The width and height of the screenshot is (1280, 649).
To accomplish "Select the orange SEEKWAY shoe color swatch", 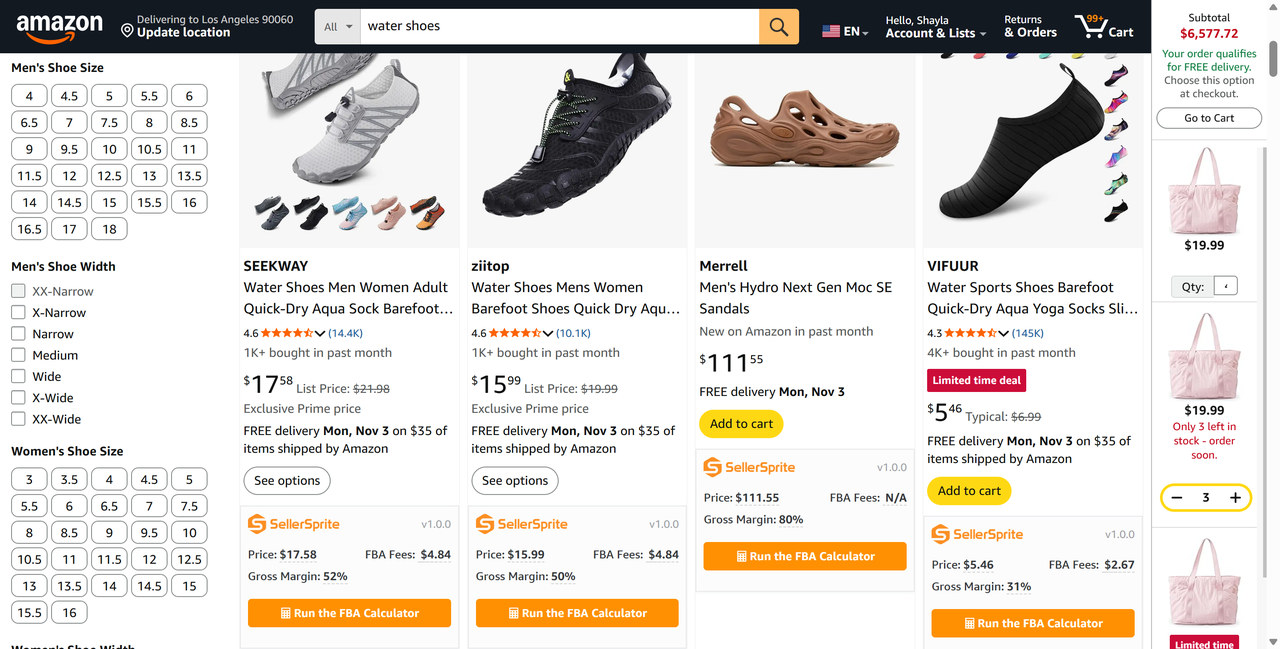I will click(x=426, y=211).
